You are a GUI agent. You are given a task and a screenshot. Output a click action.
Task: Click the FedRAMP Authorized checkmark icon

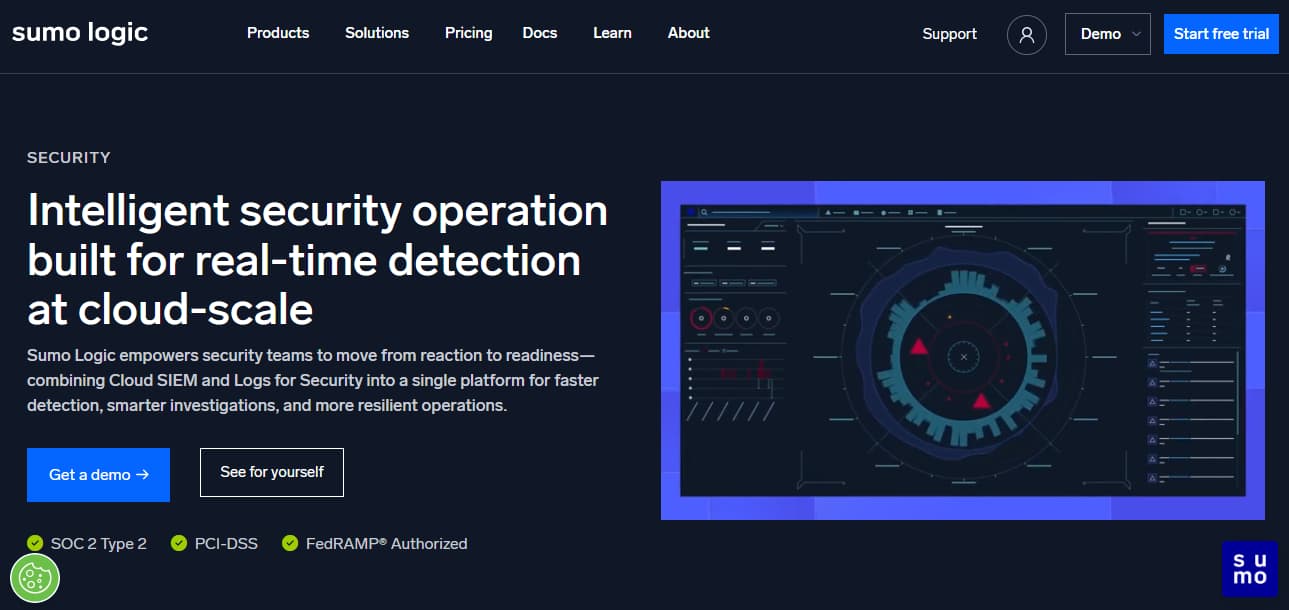pos(290,544)
